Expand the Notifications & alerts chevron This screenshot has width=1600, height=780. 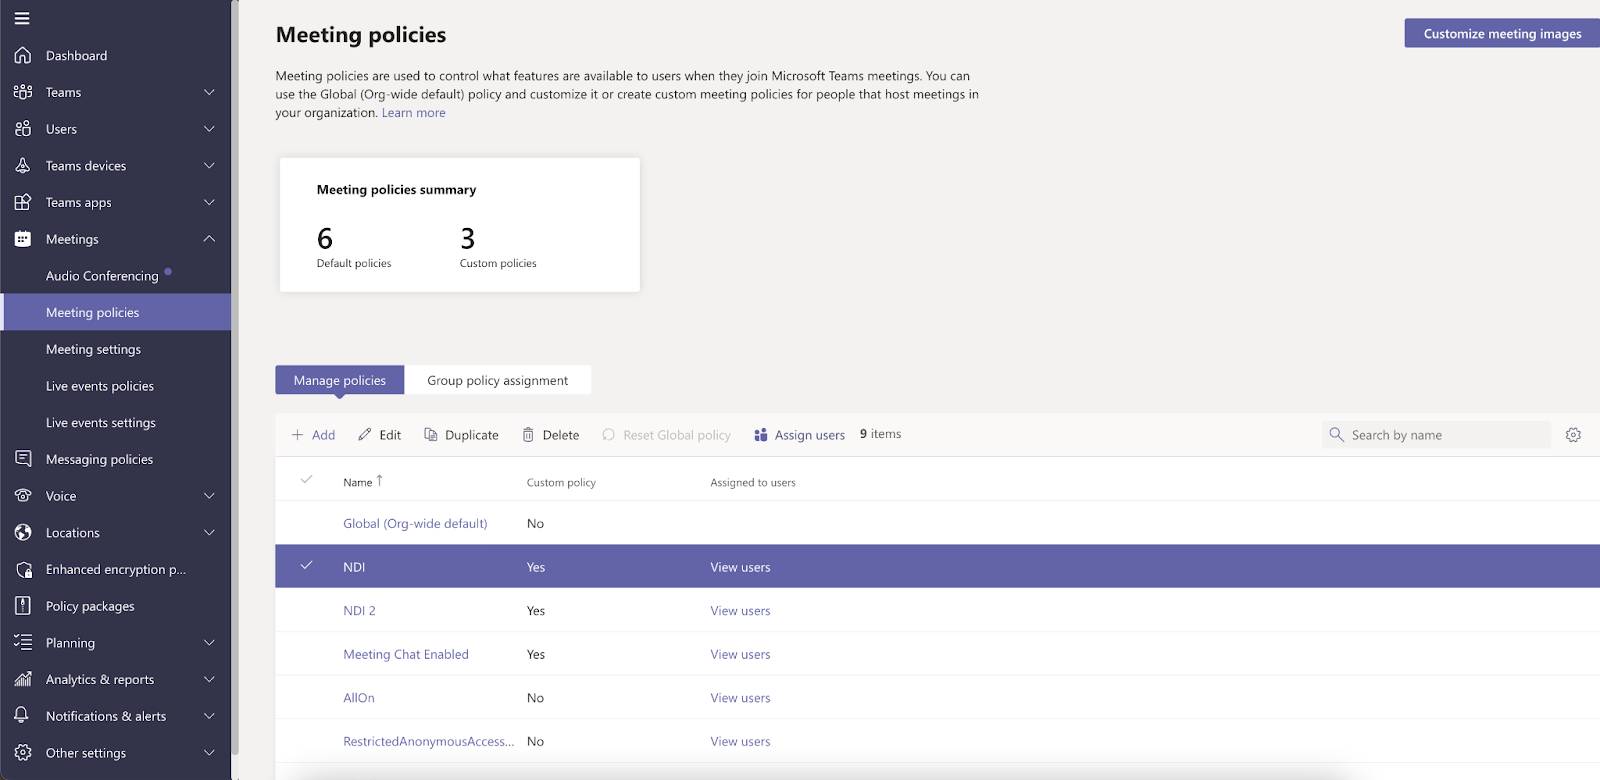(x=209, y=716)
